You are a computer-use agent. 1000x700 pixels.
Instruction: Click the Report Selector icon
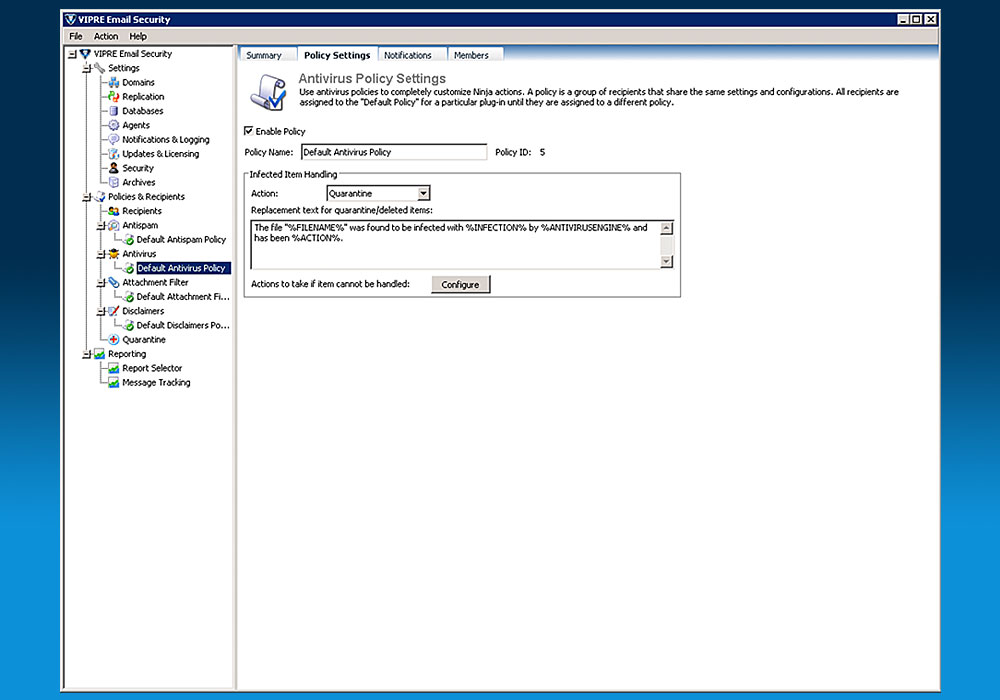114,368
